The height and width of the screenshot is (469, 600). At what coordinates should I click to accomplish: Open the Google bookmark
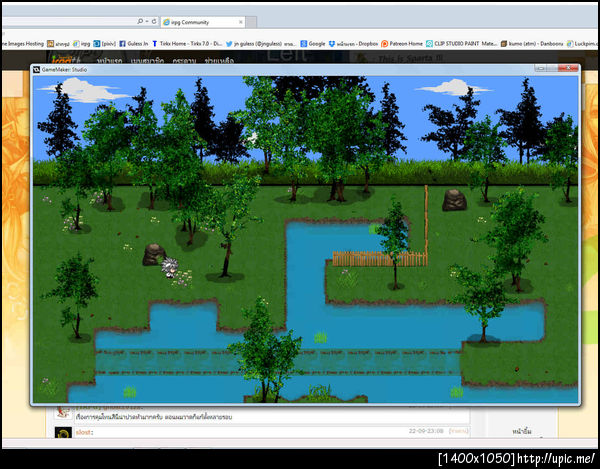click(313, 44)
